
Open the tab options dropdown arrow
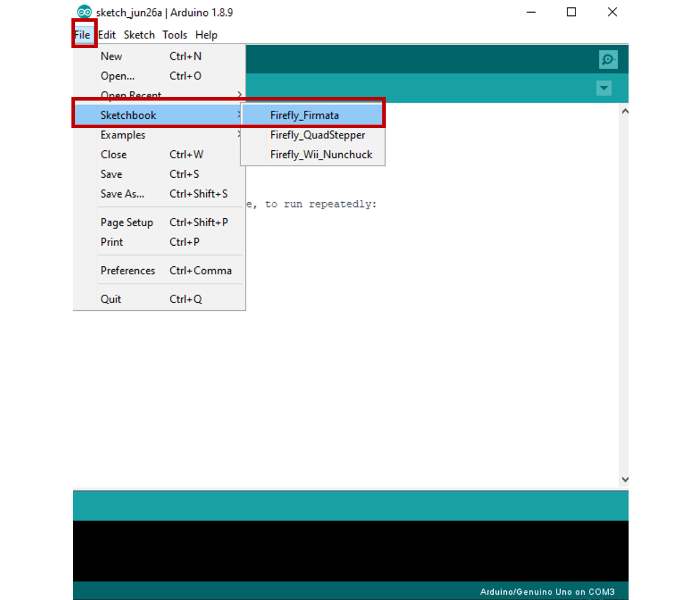point(604,88)
